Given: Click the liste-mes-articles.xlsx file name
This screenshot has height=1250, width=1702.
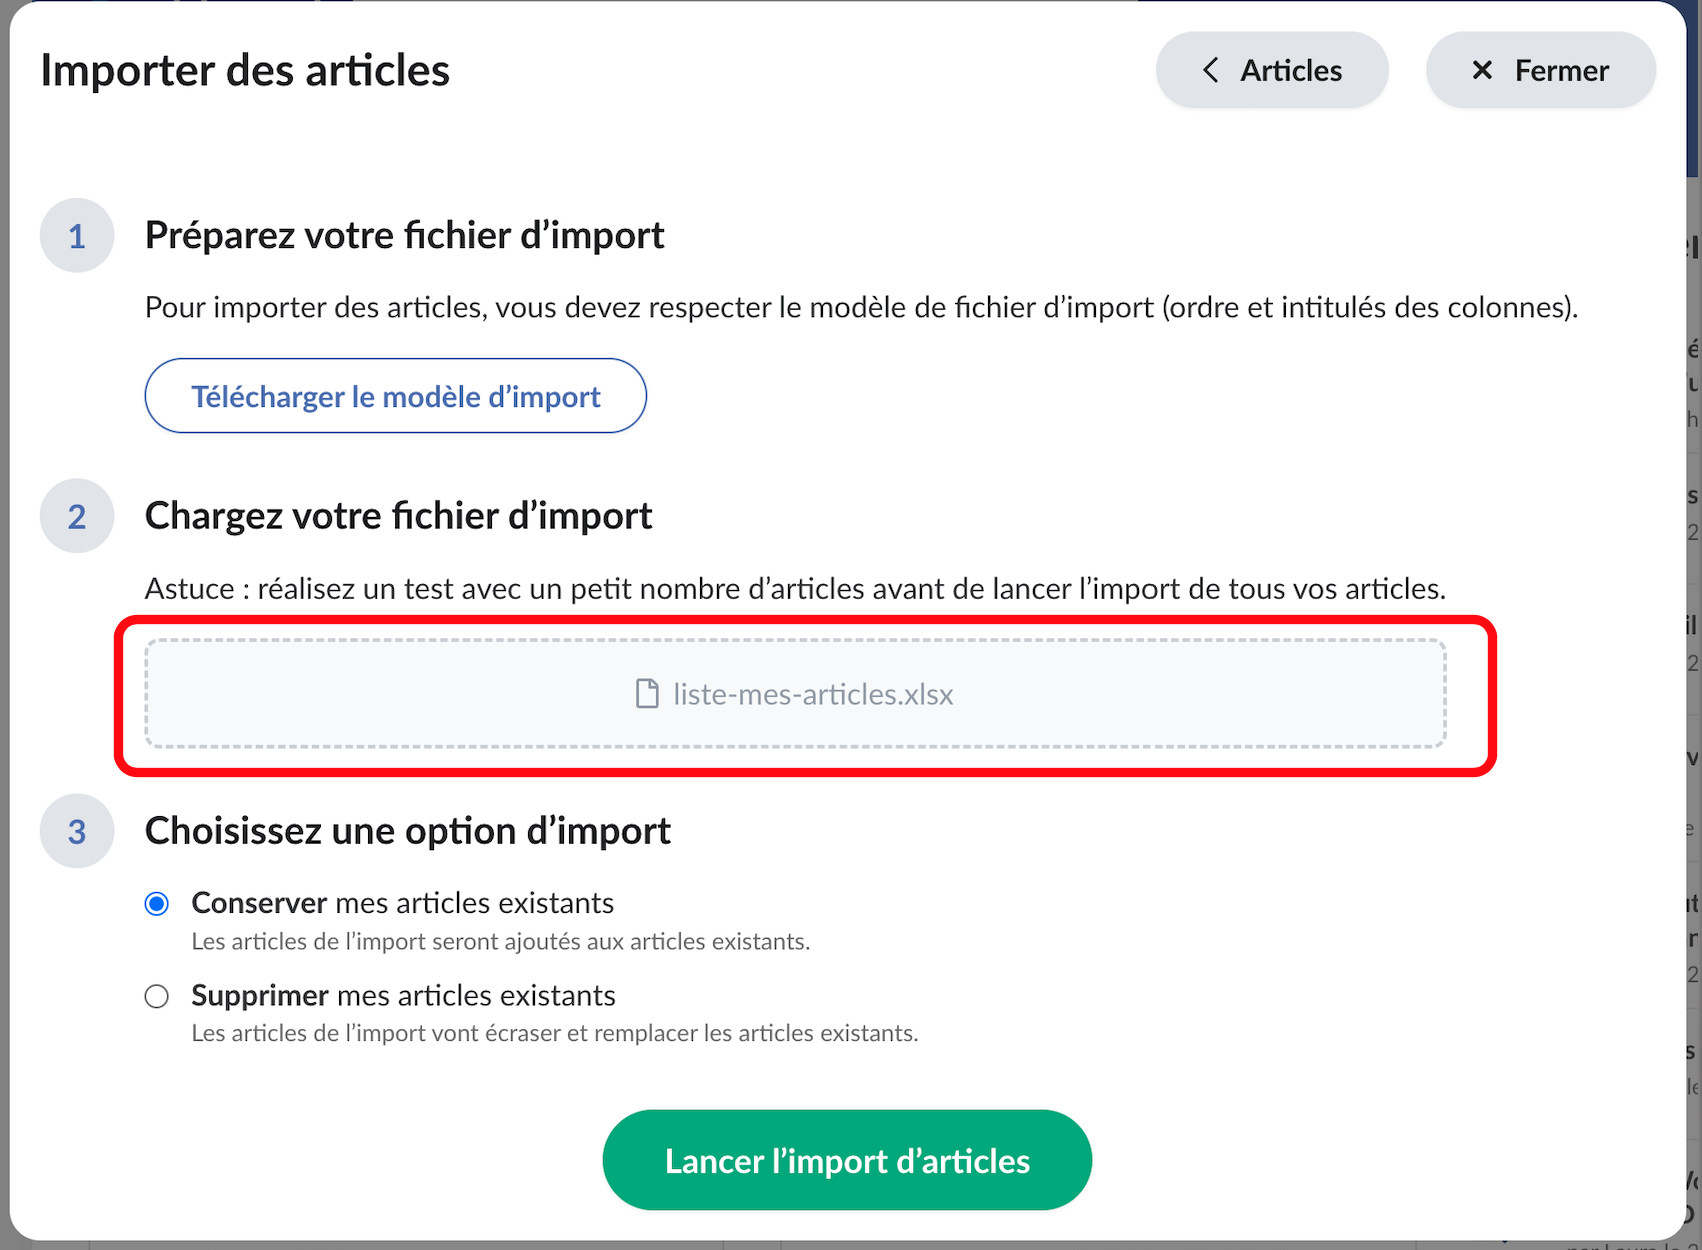Looking at the screenshot, I should [x=813, y=694].
